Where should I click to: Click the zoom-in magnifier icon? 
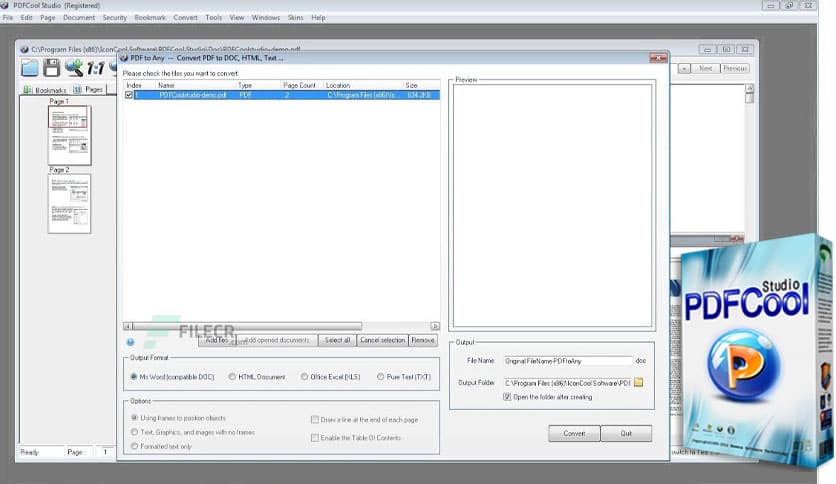[74, 68]
